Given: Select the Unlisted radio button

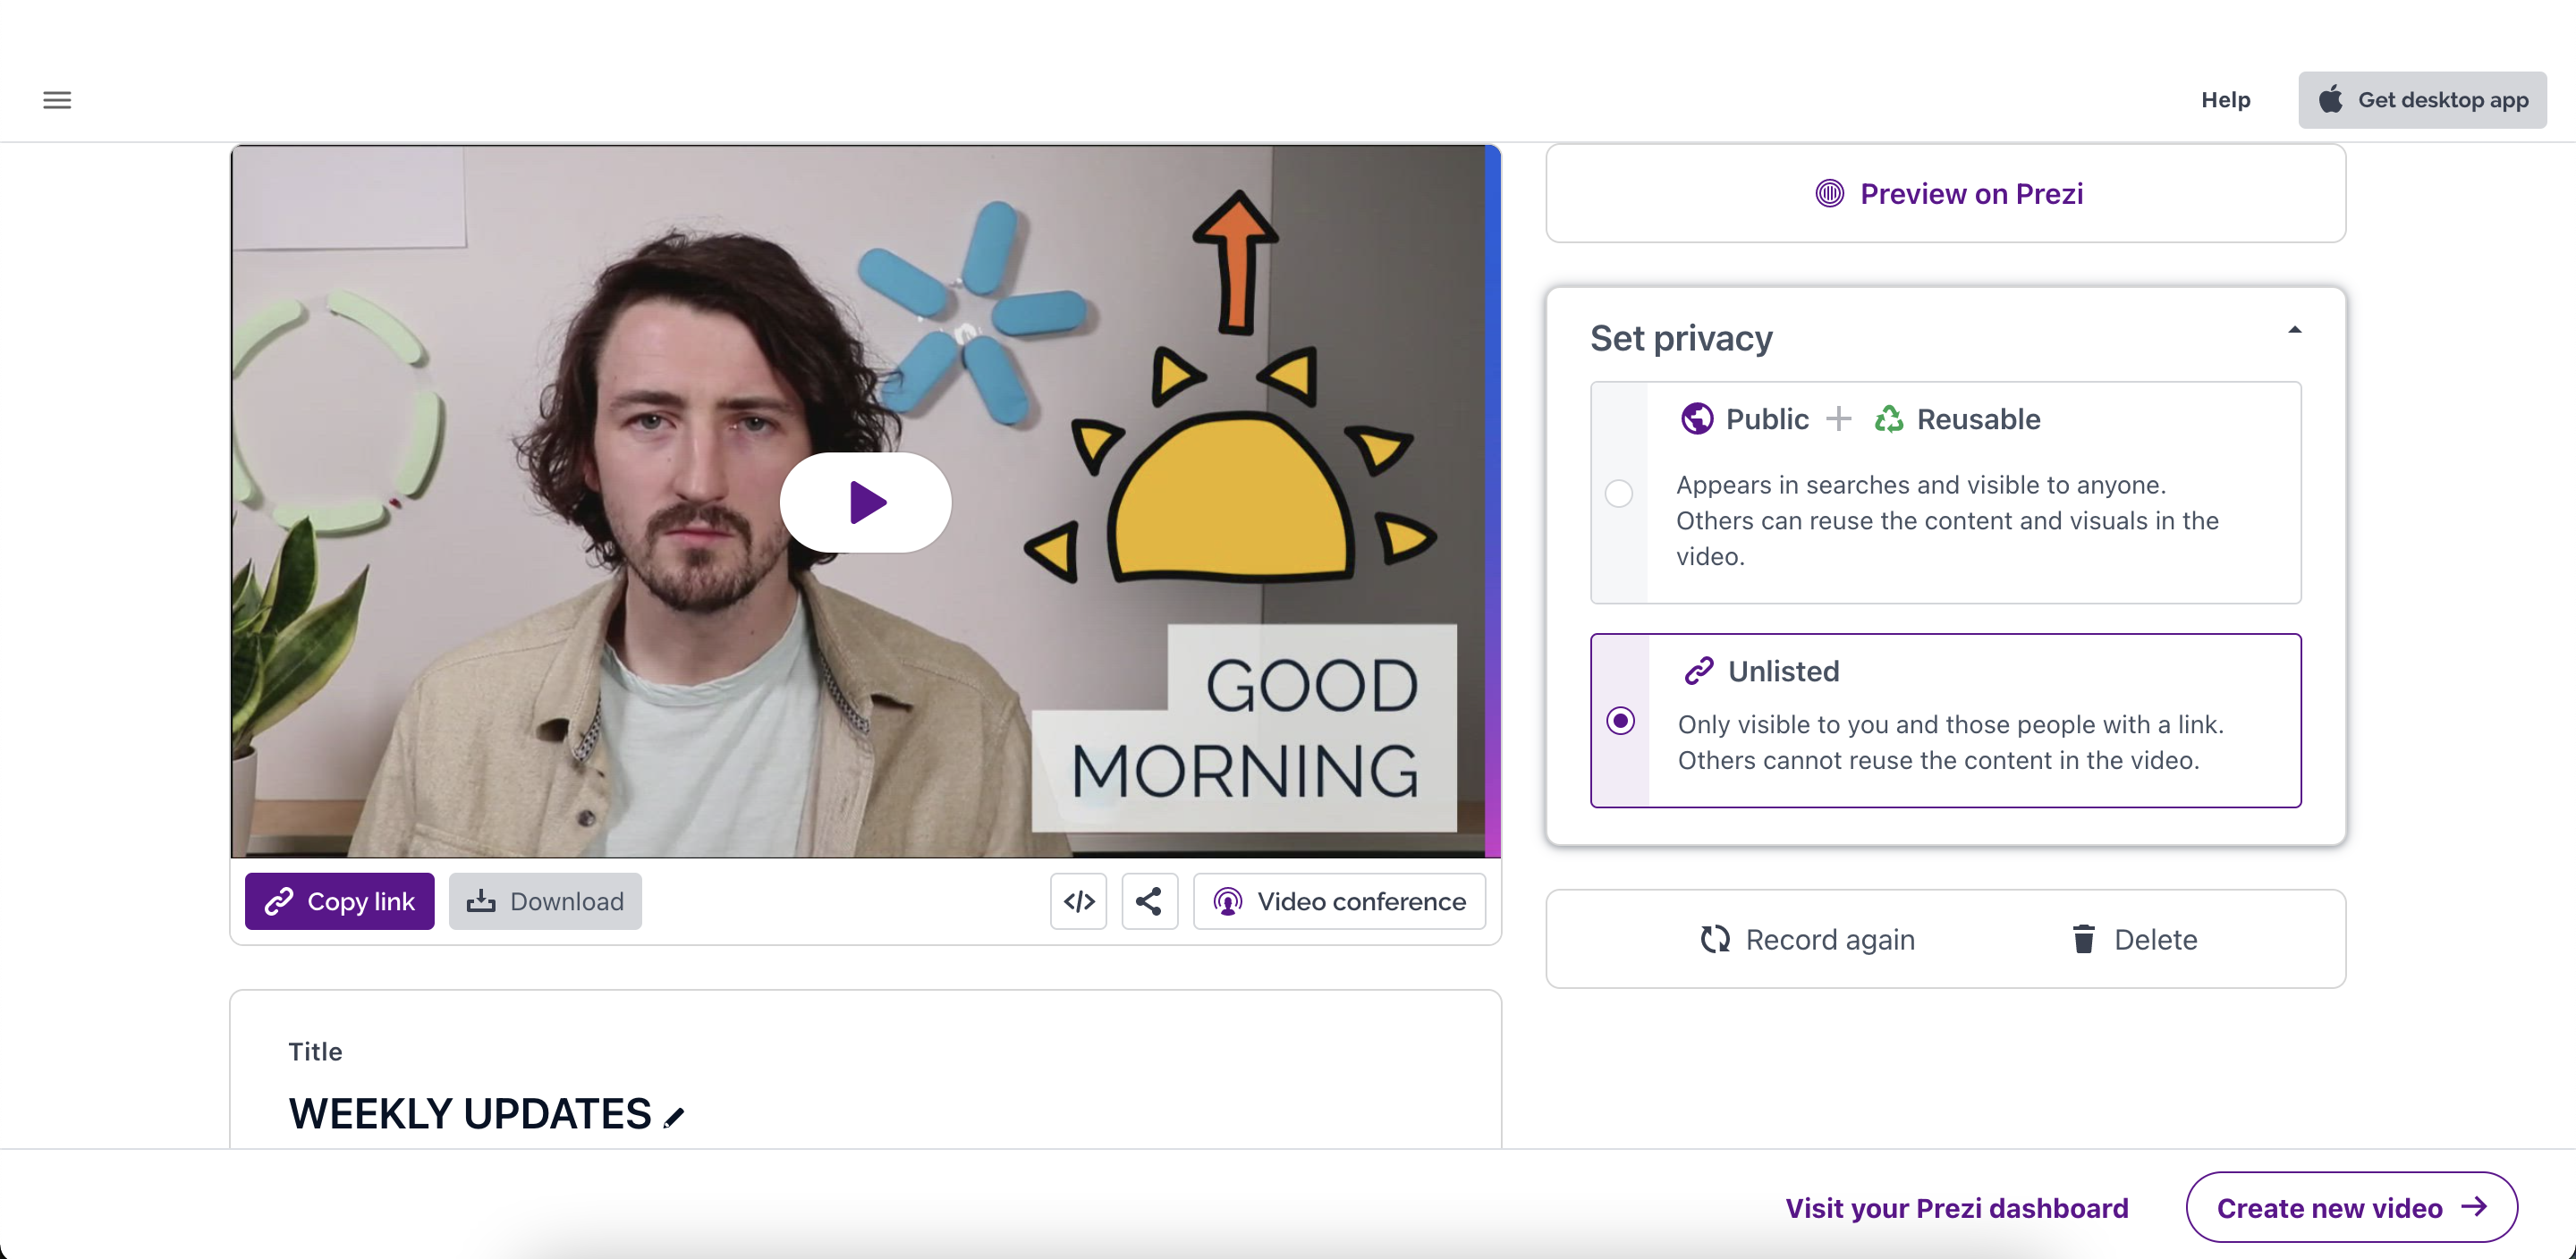Looking at the screenshot, I should pos(1620,720).
